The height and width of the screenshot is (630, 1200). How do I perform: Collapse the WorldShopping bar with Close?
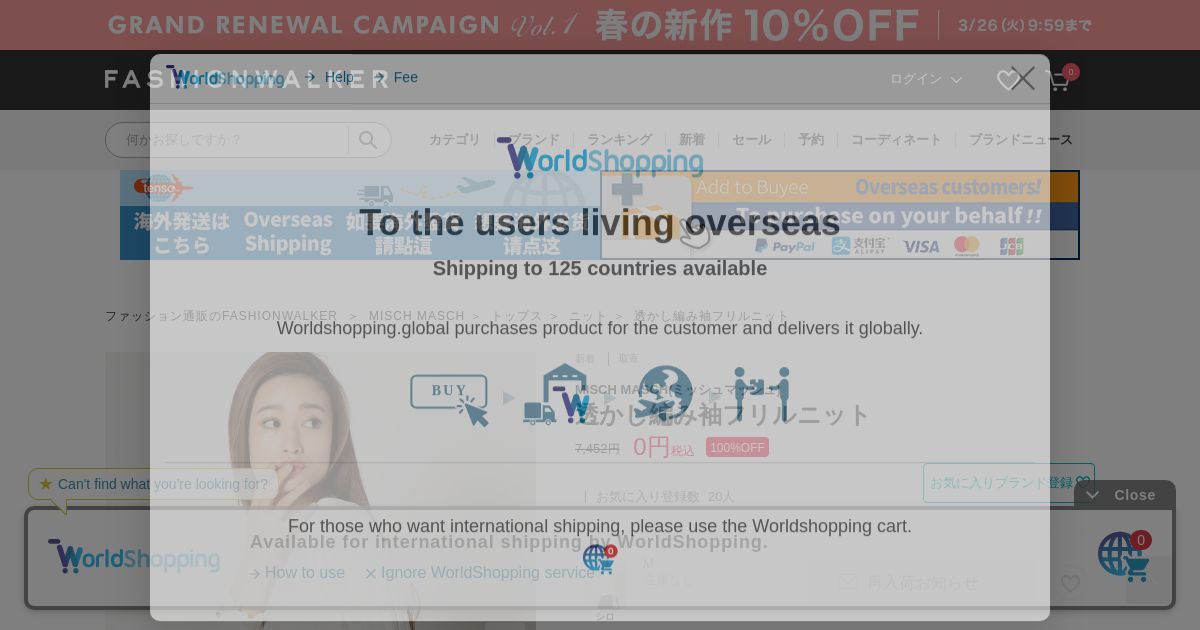1125,495
